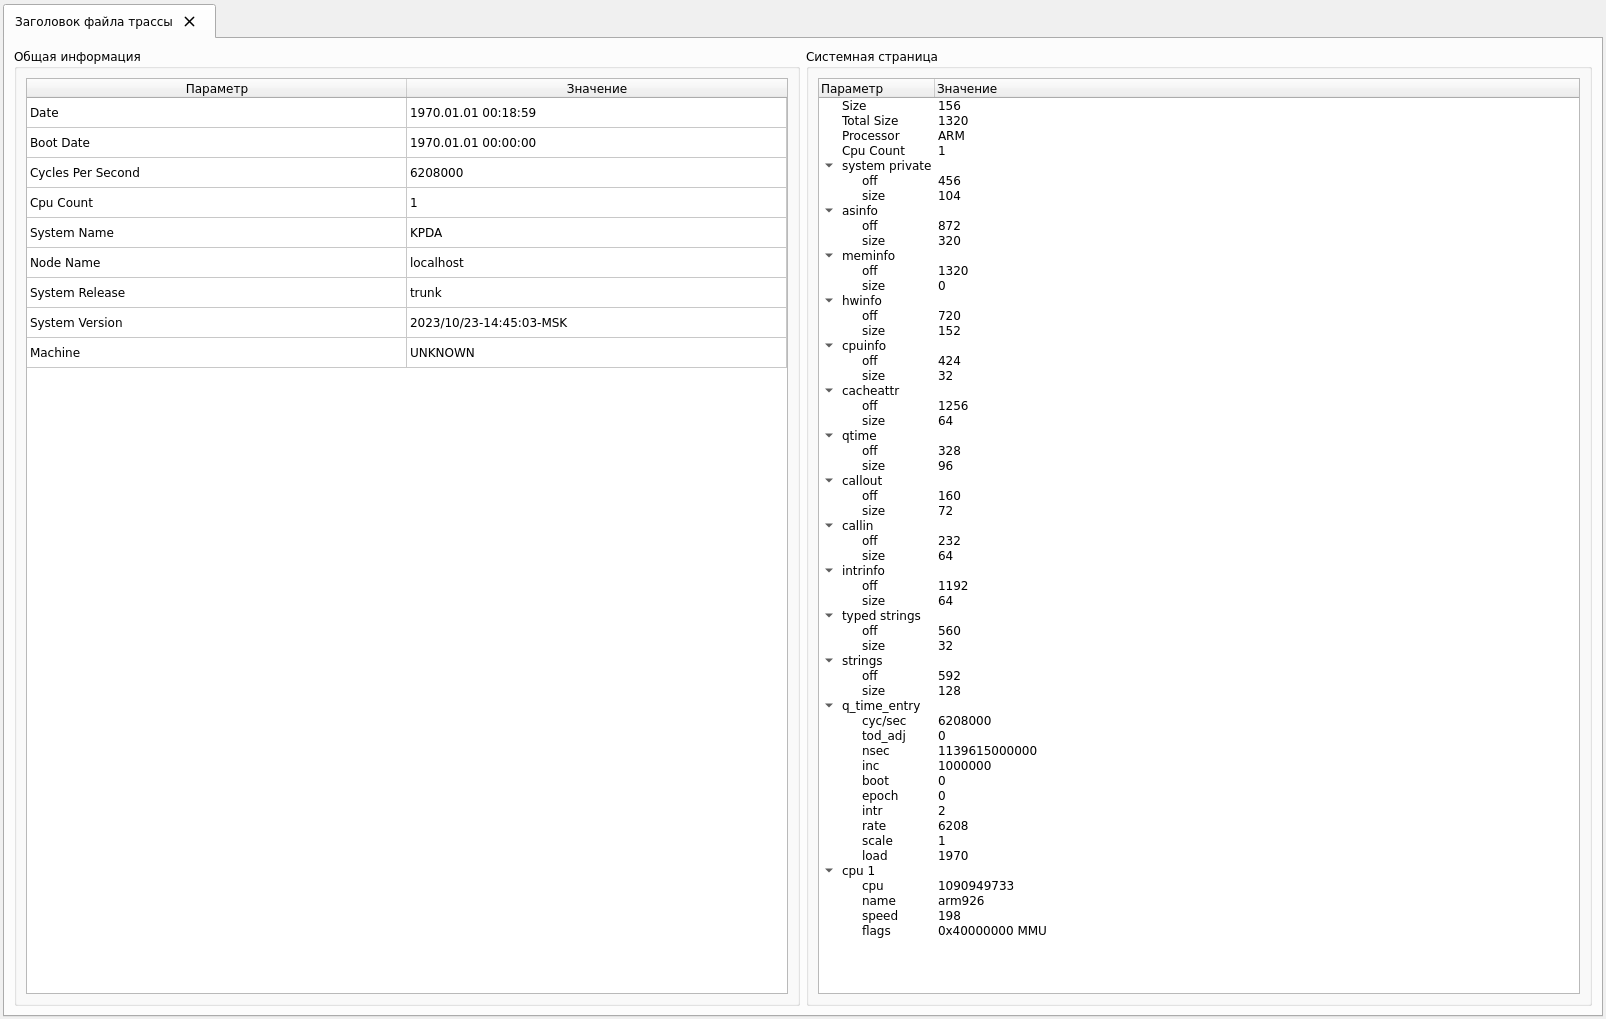Collapse the cpuinfo node arrow
The height and width of the screenshot is (1019, 1606).
pos(829,346)
